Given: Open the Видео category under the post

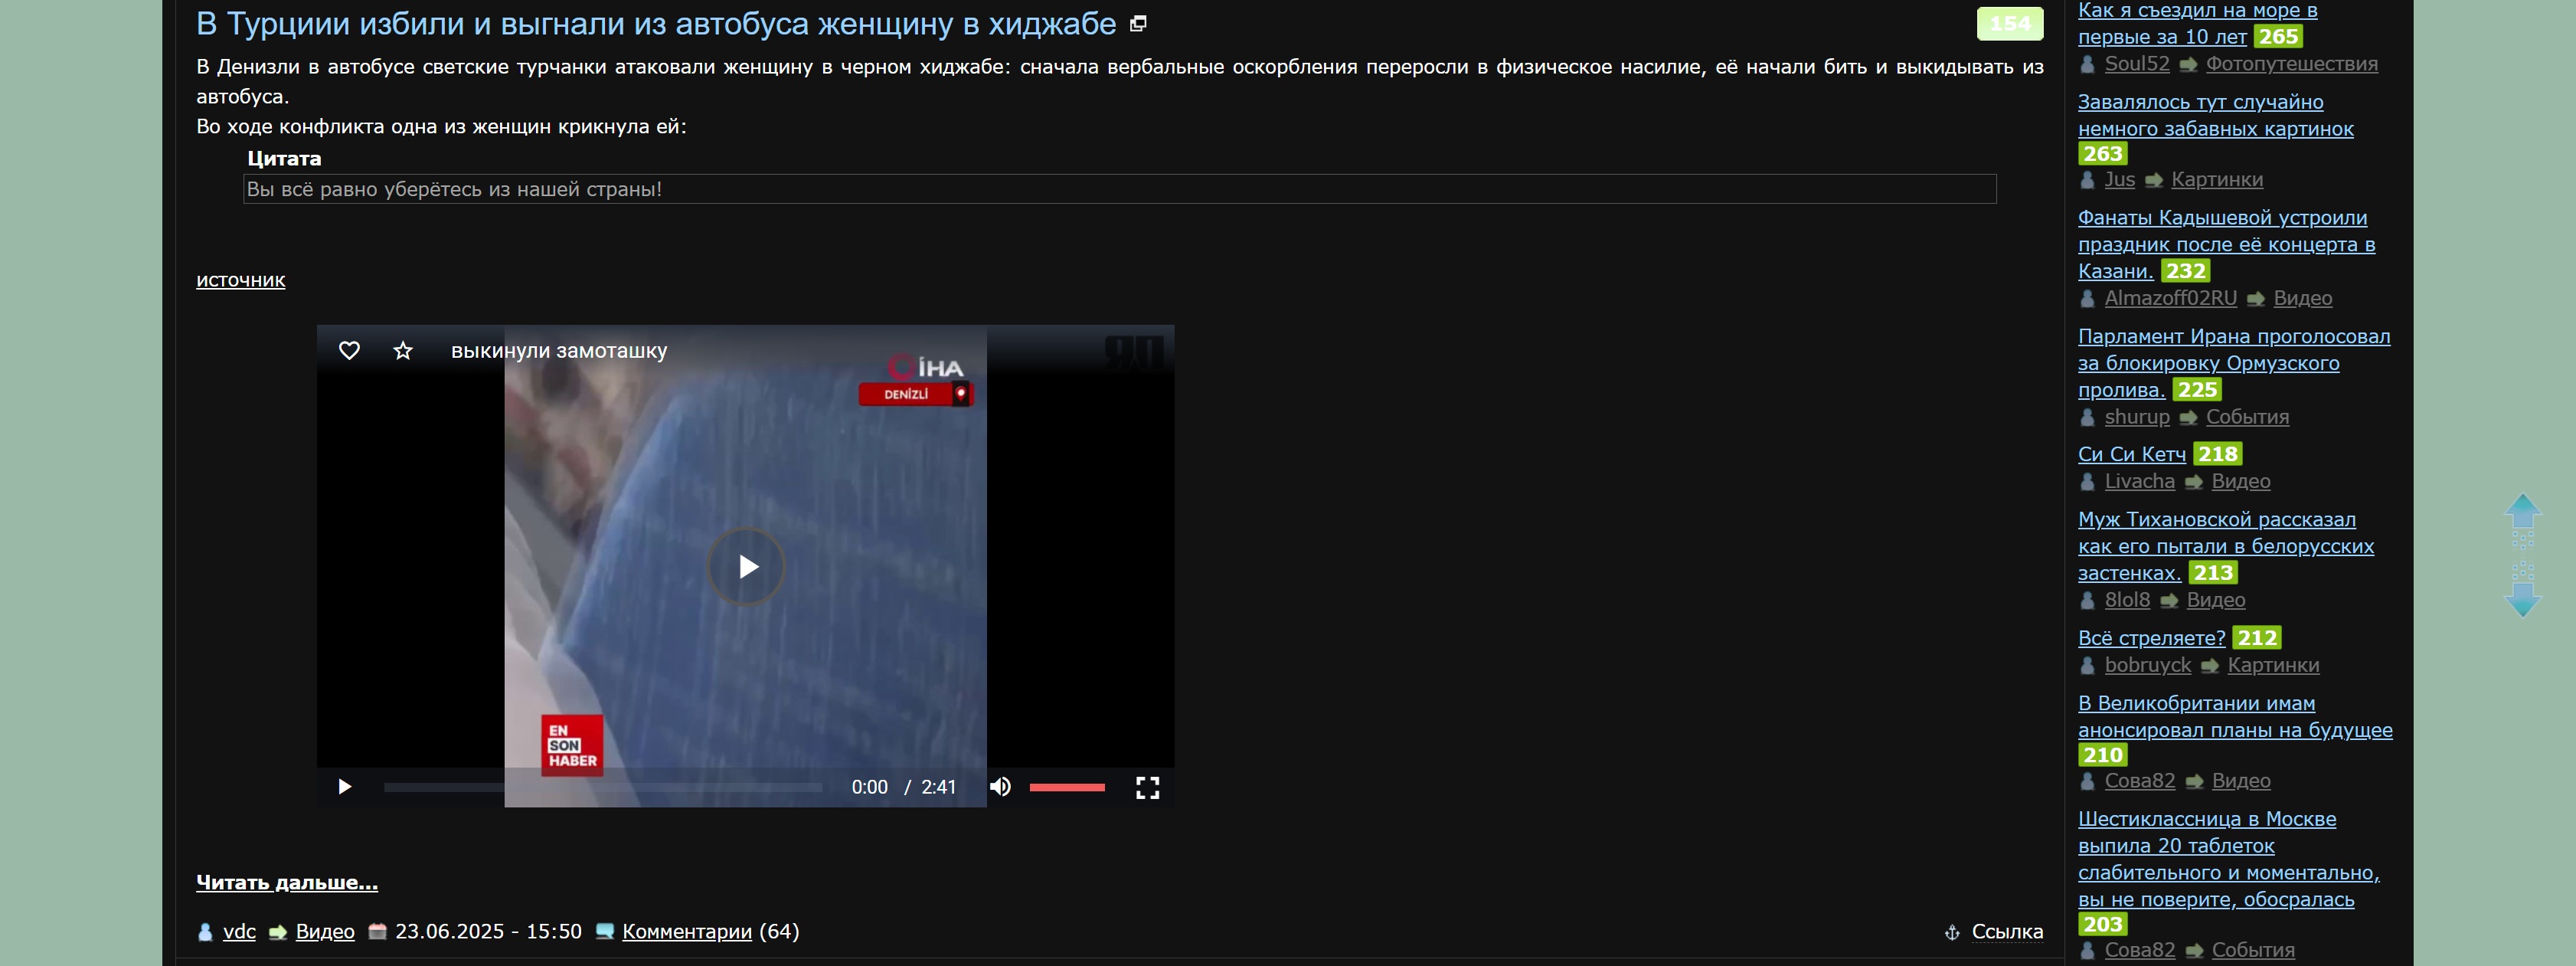Looking at the screenshot, I should (x=325, y=931).
